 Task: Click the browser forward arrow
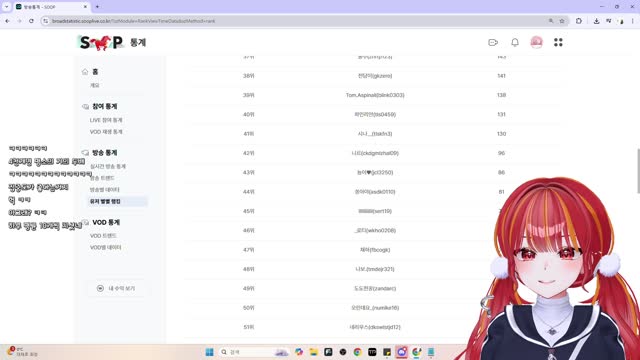pyautogui.click(x=19, y=21)
